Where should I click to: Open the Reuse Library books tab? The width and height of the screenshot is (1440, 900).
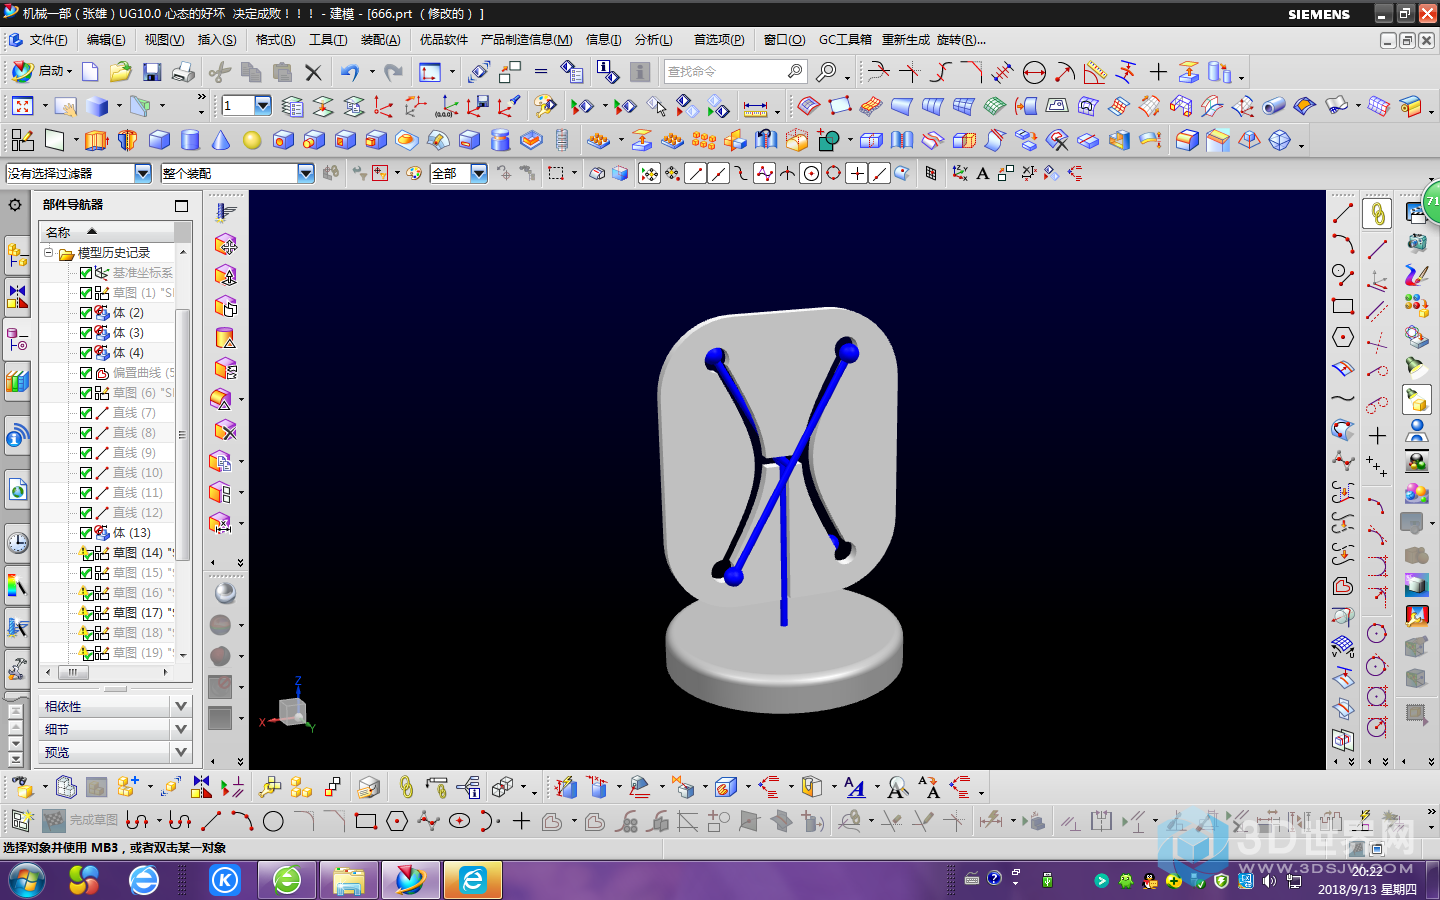click(17, 380)
